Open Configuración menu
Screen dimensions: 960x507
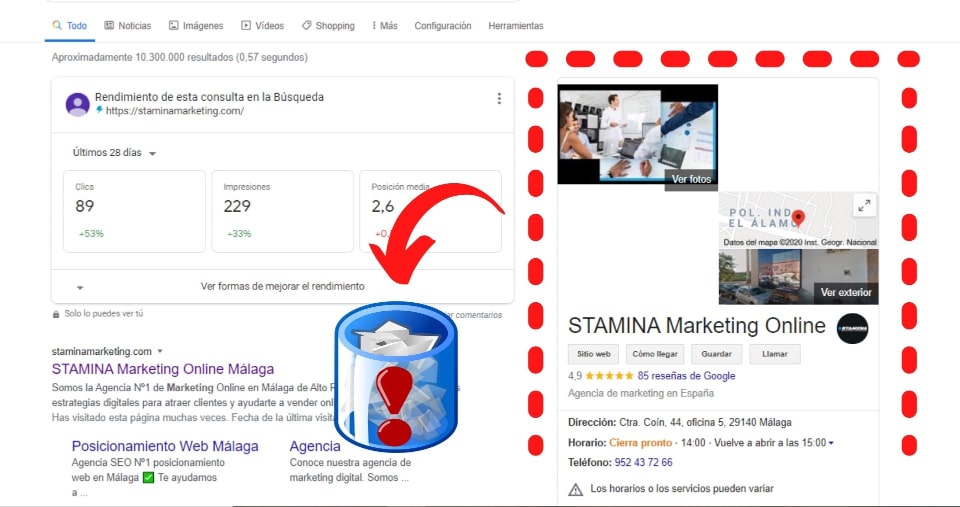[x=443, y=26]
